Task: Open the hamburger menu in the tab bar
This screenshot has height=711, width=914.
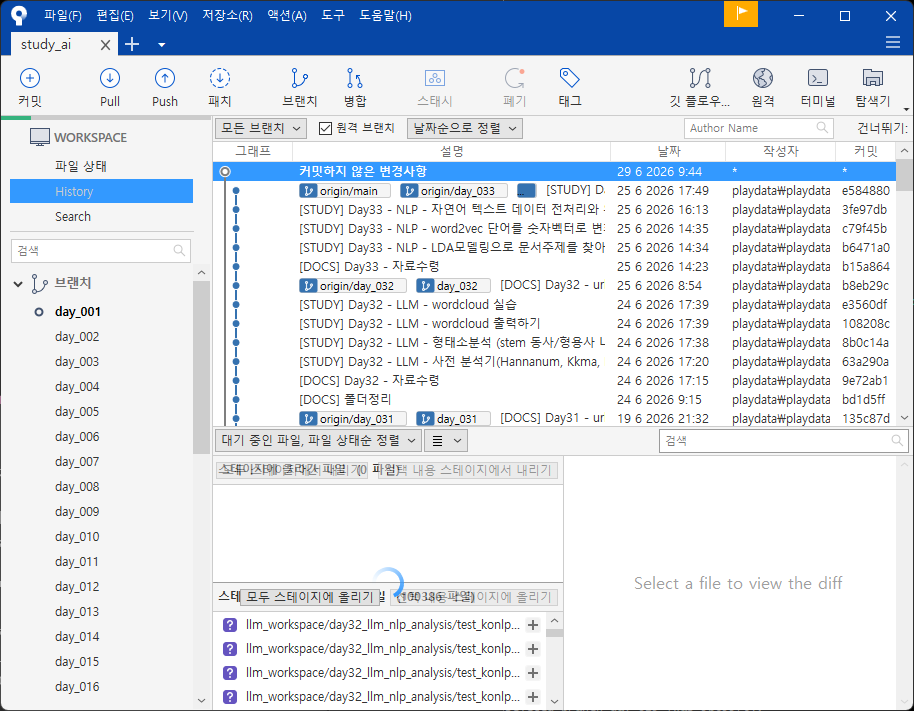Action: (892, 43)
